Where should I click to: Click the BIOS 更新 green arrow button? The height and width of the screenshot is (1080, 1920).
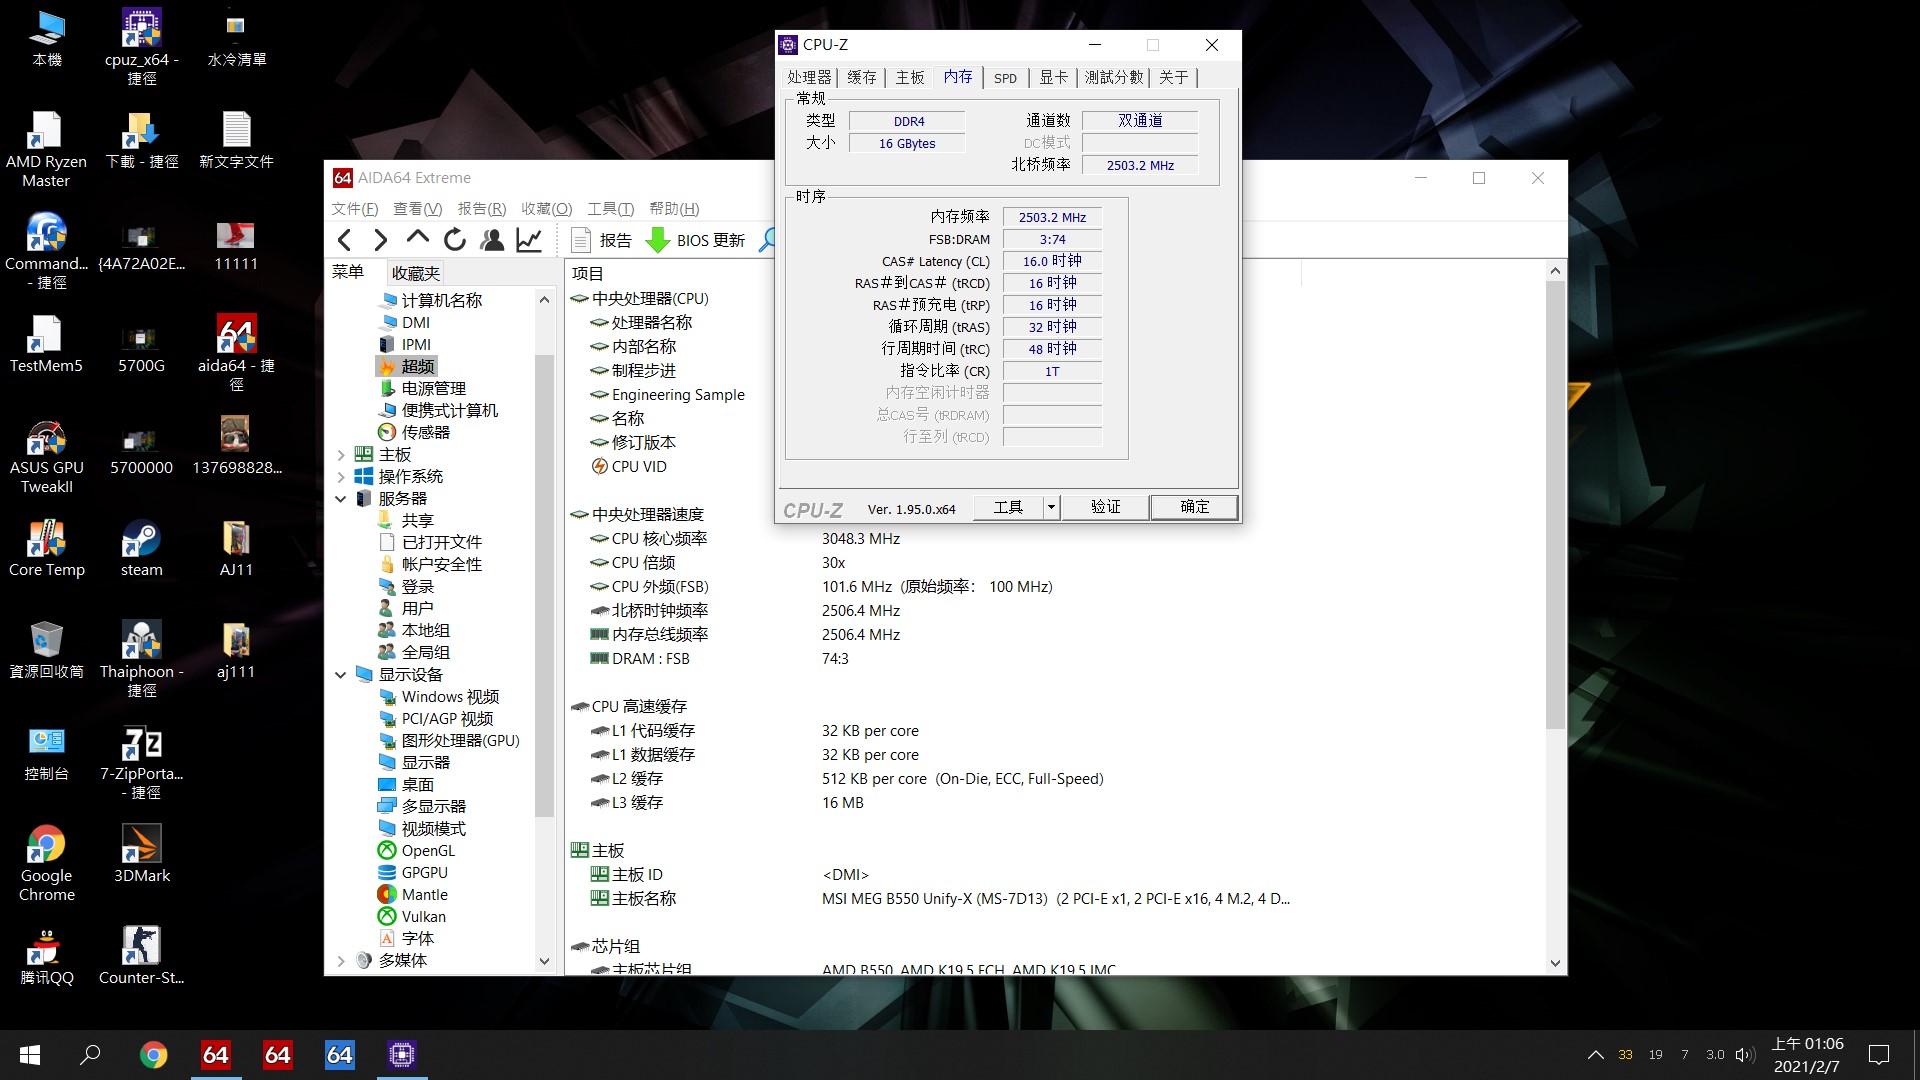tap(696, 240)
